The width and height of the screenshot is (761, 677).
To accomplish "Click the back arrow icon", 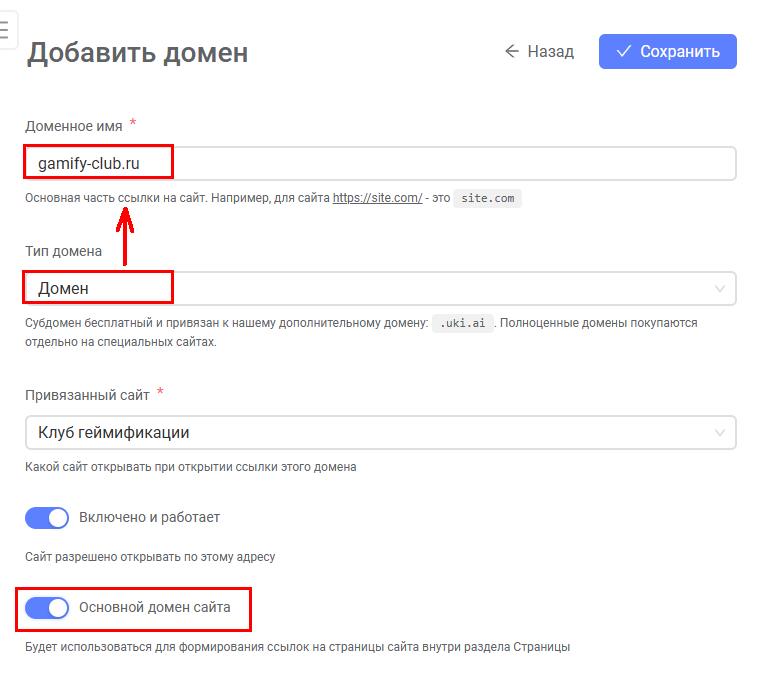I will coord(512,51).
